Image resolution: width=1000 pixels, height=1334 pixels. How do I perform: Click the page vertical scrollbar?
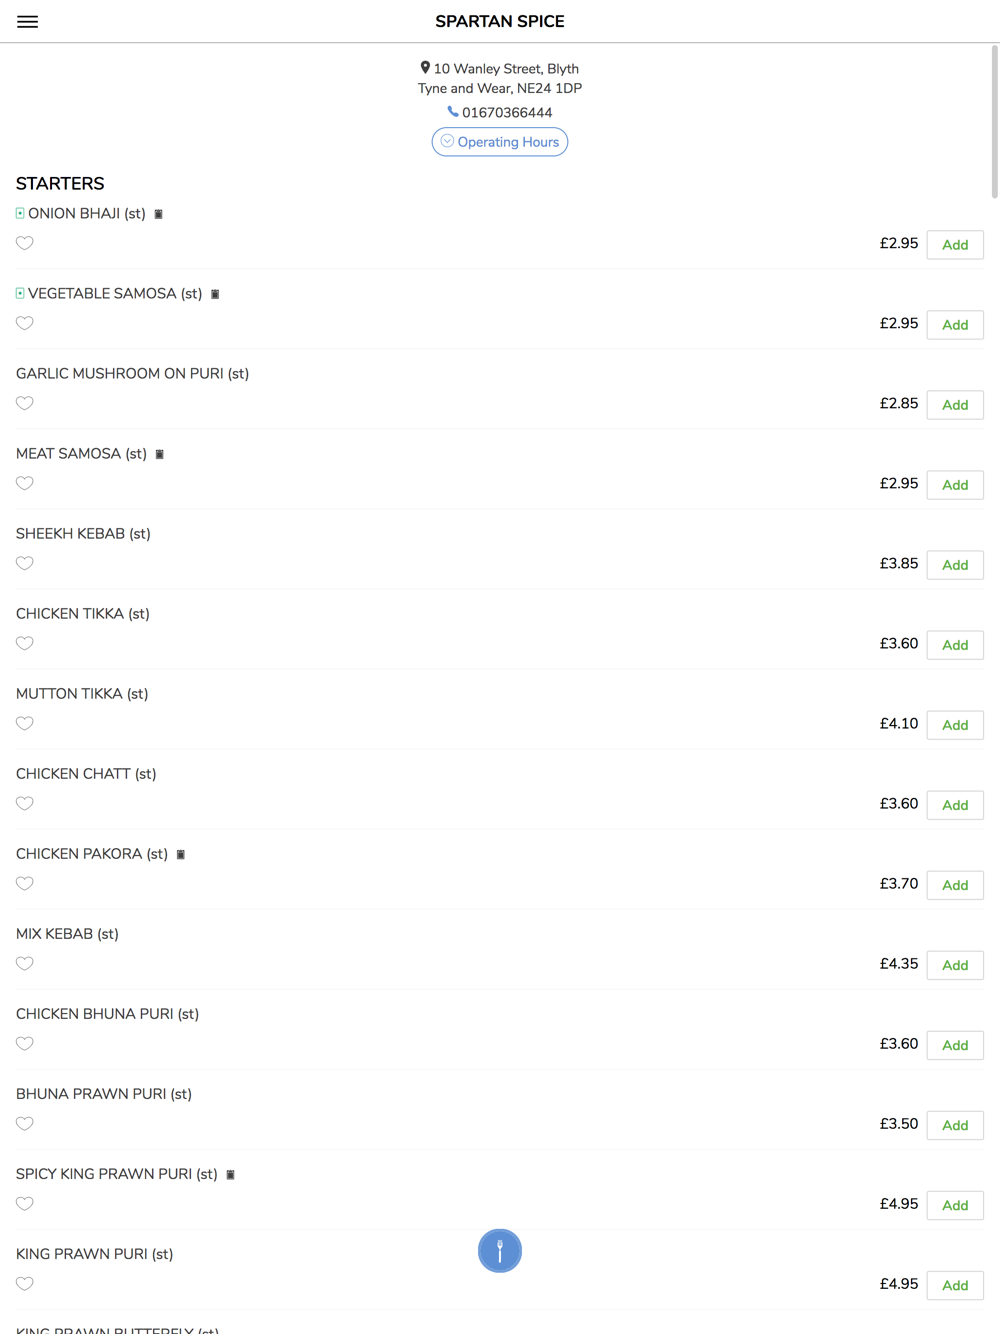pyautogui.click(x=994, y=122)
